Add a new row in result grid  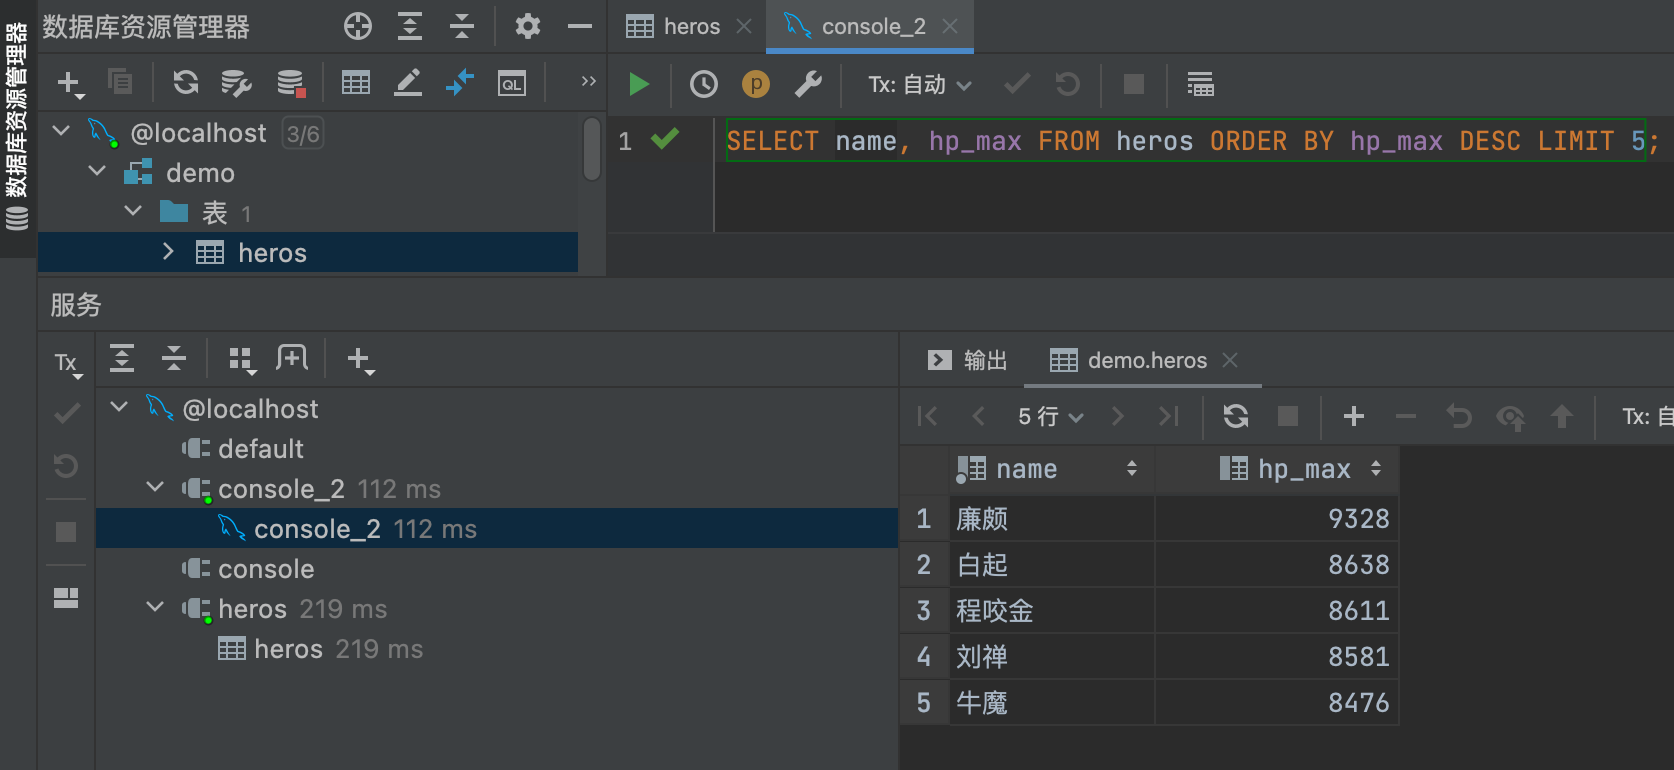pos(1354,416)
